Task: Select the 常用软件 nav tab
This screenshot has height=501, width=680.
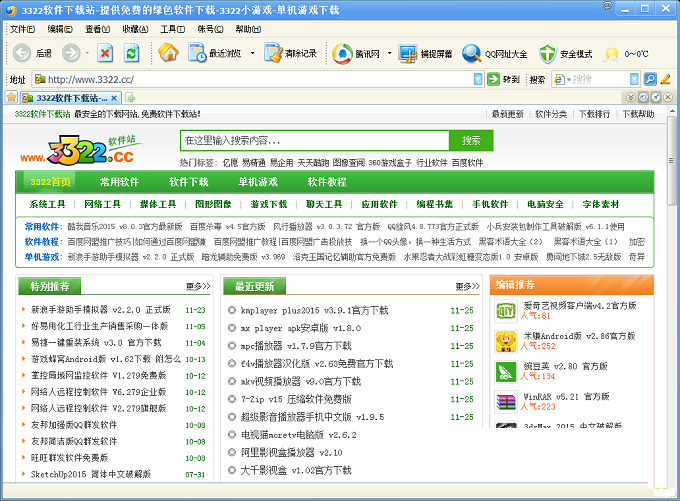Action: [119, 182]
